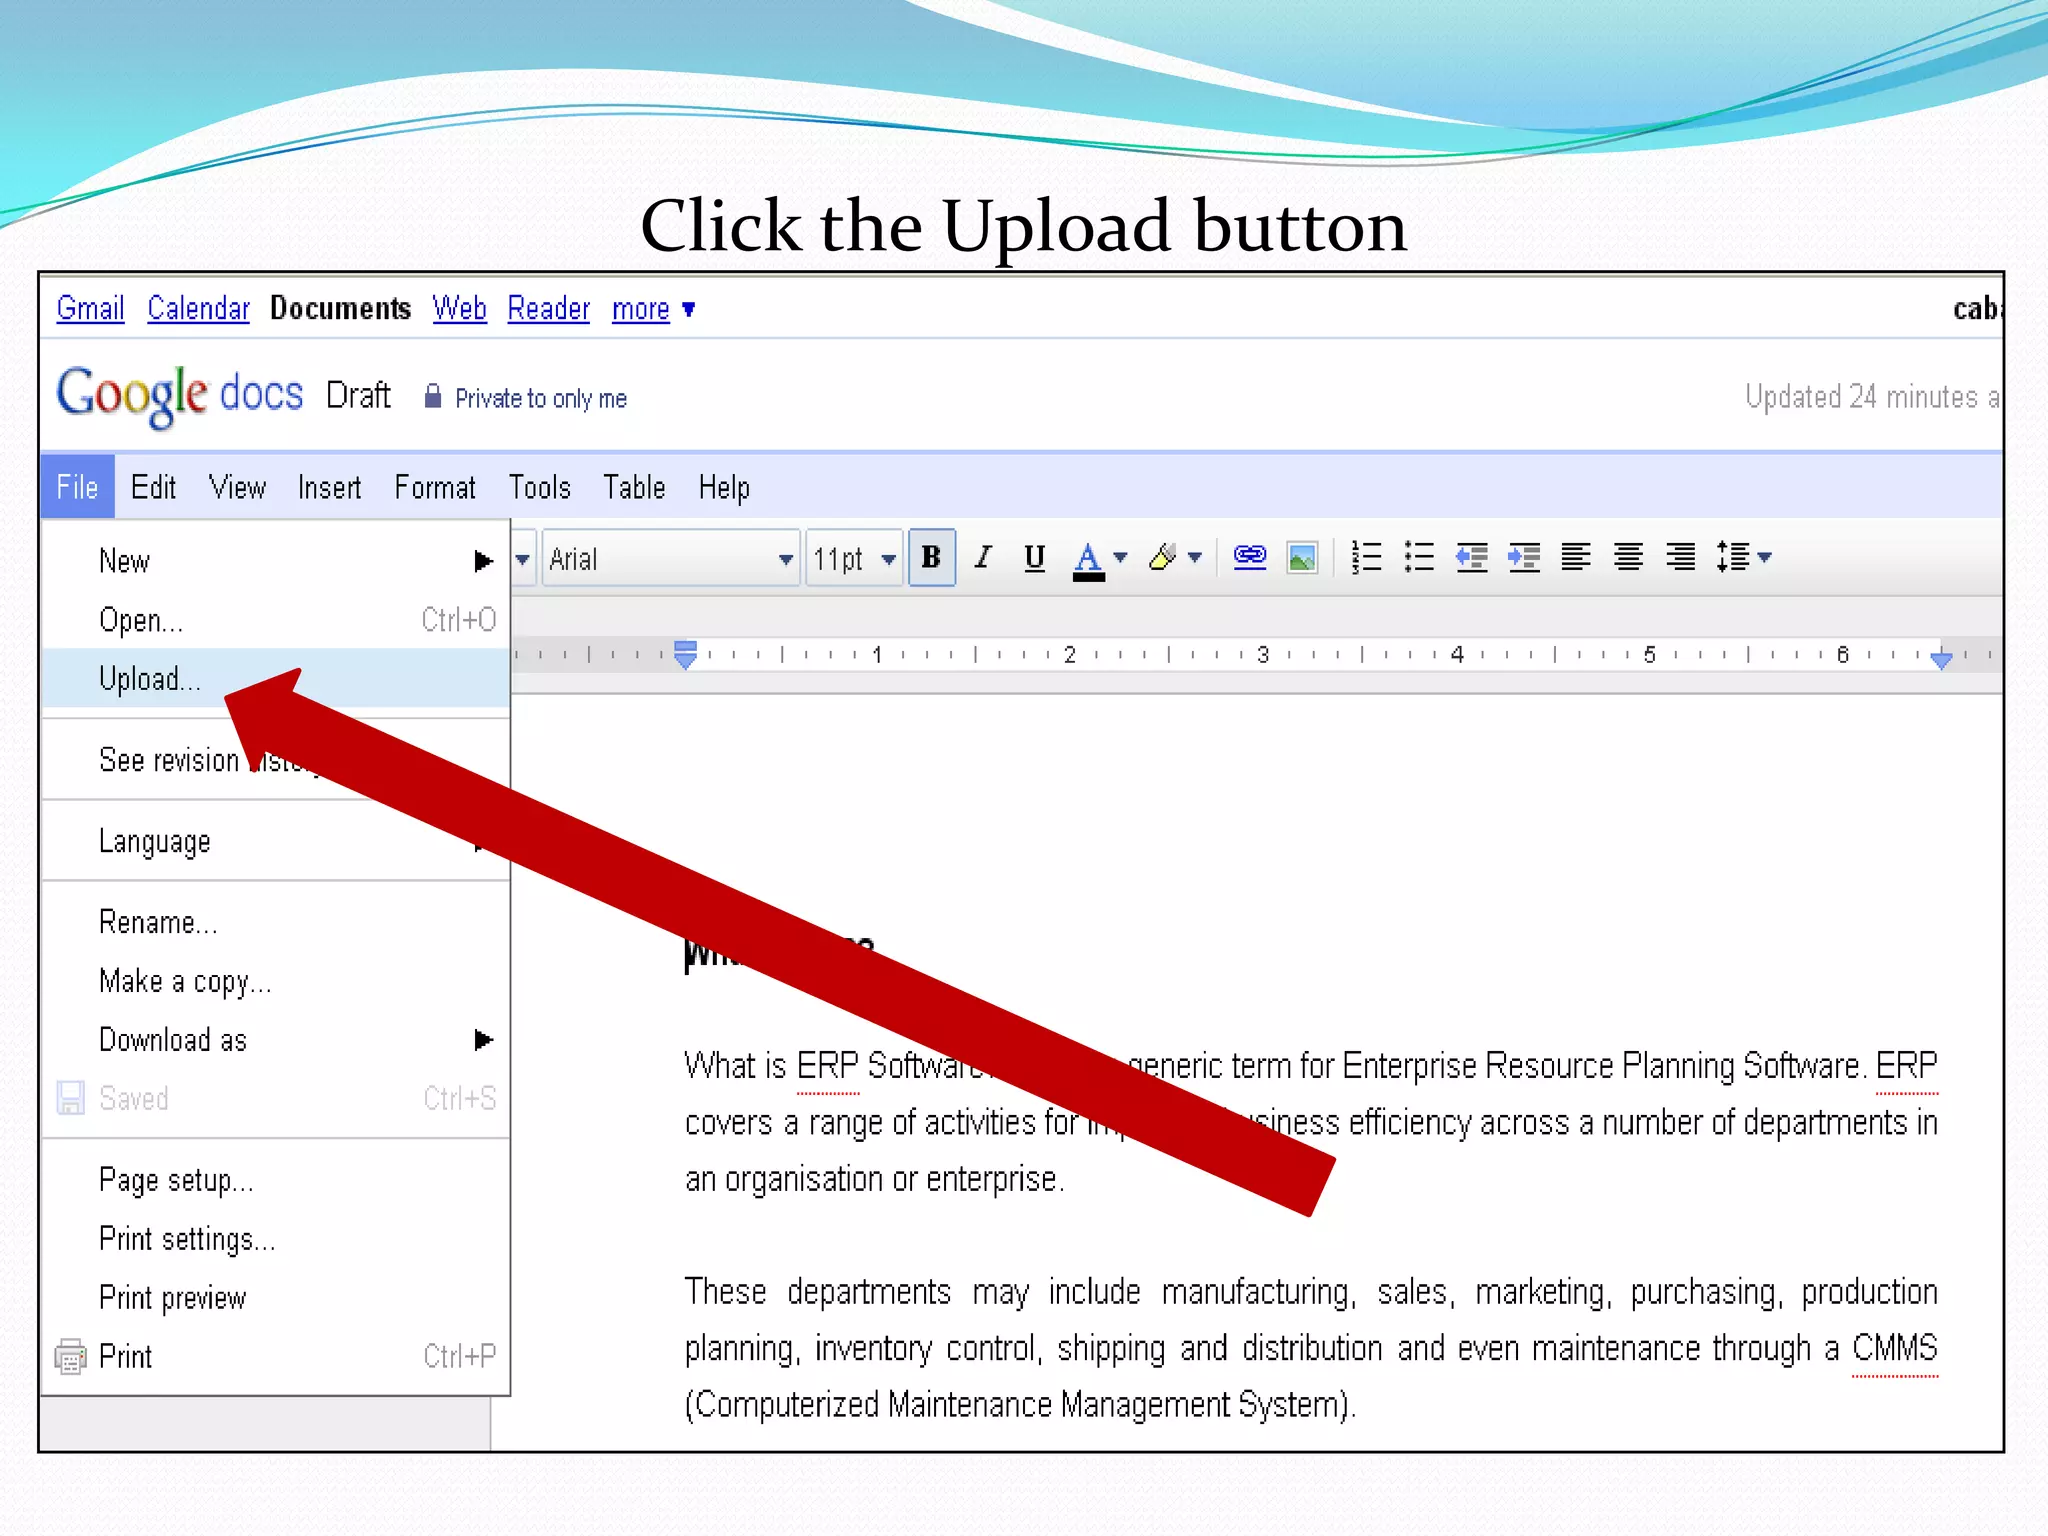Open the Web link
This screenshot has width=2048, height=1536.
[459, 308]
